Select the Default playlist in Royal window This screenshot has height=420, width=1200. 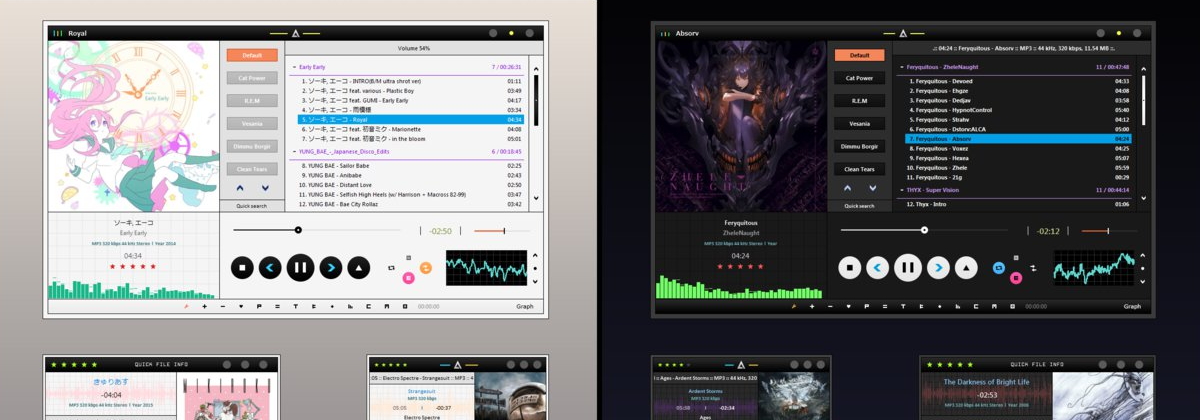click(252, 55)
